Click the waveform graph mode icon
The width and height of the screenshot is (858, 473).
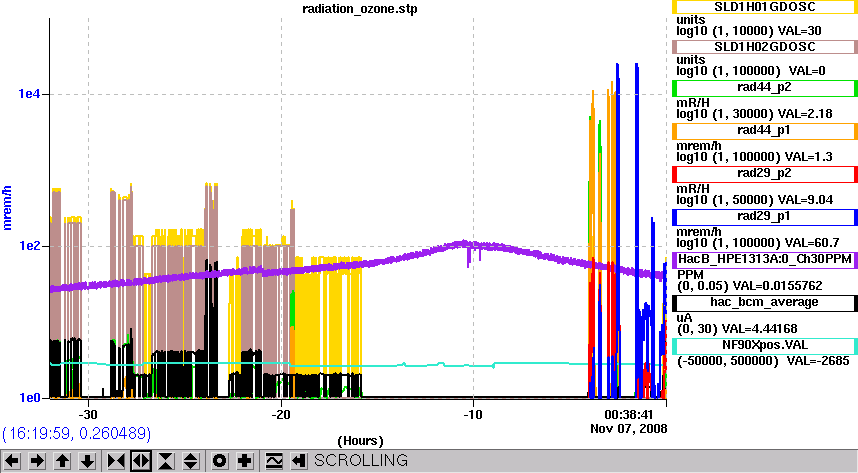[x=274, y=461]
